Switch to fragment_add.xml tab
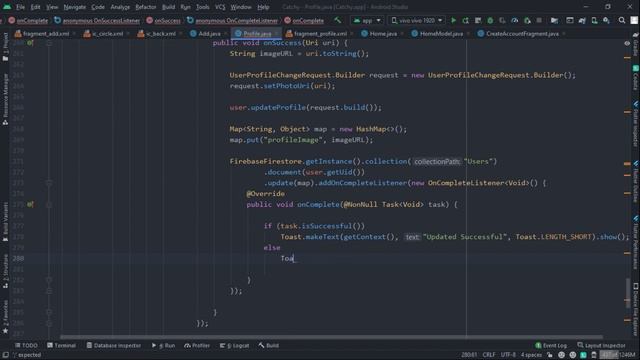 click(x=46, y=33)
